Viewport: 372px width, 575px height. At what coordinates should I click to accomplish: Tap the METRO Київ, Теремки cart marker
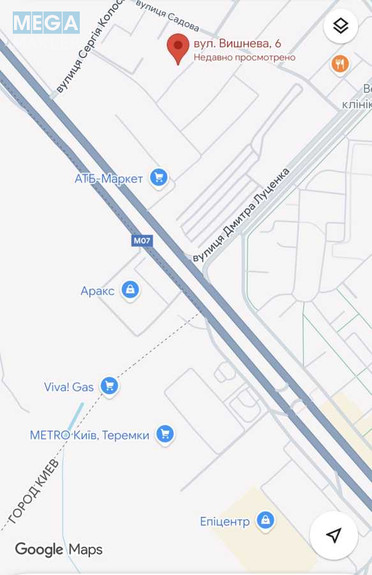pyautogui.click(x=165, y=435)
